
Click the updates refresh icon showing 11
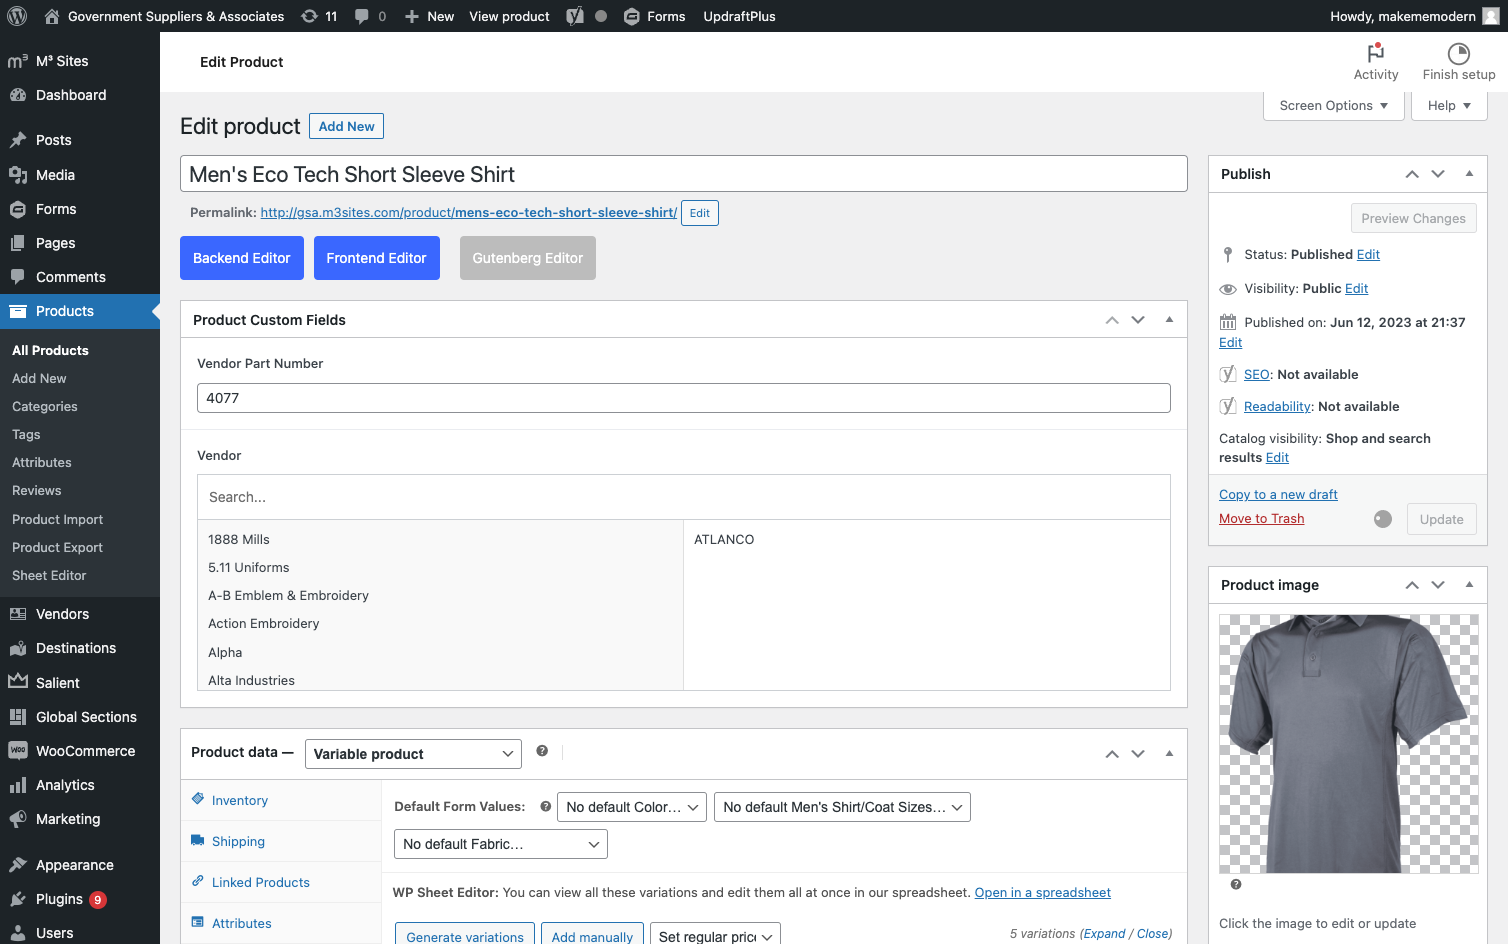click(310, 16)
